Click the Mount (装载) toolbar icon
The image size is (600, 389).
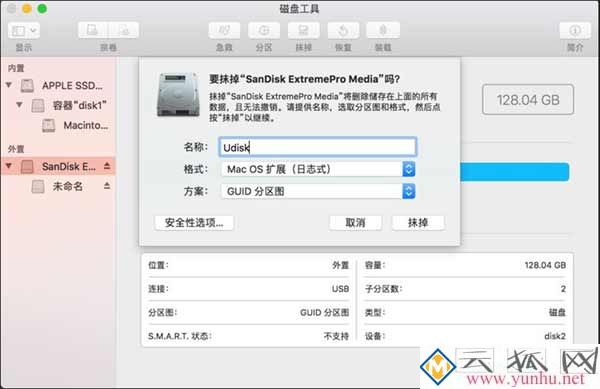383,31
